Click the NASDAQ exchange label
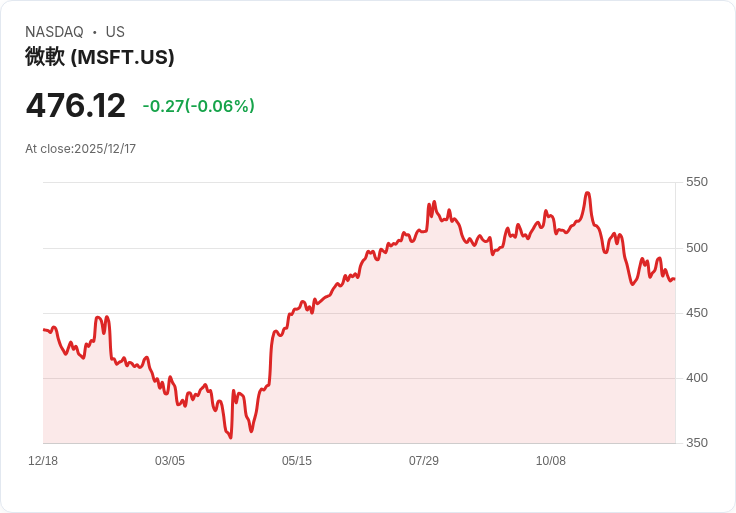736x513 pixels. (x=54, y=32)
